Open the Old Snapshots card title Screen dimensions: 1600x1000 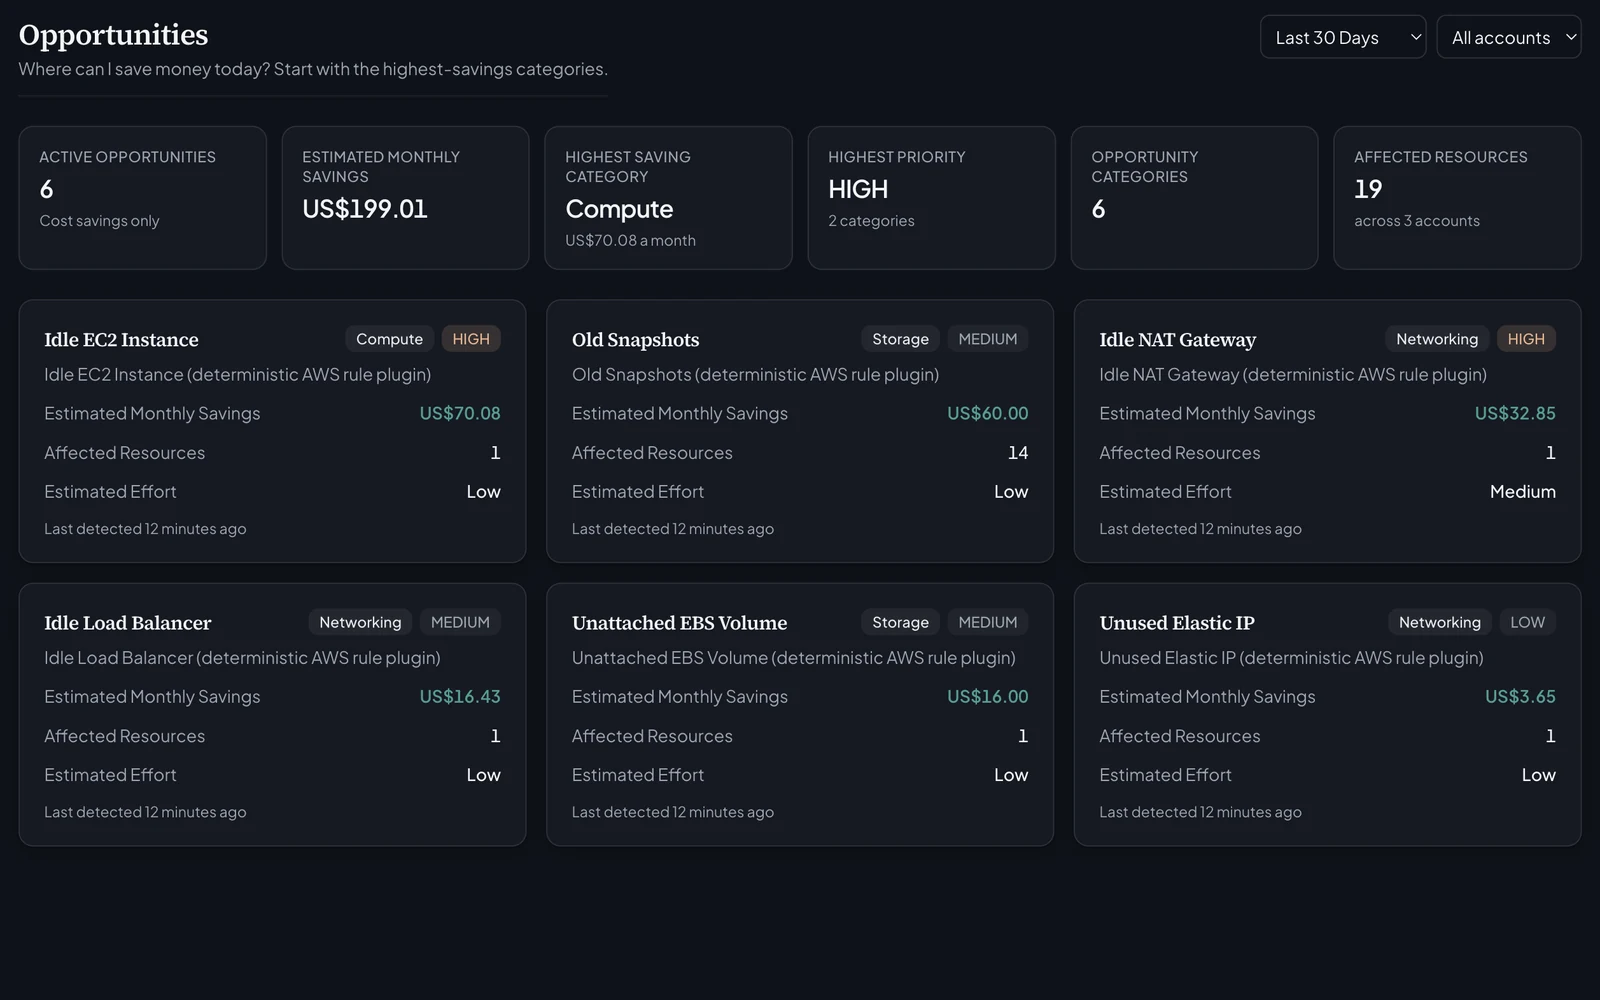[635, 340]
